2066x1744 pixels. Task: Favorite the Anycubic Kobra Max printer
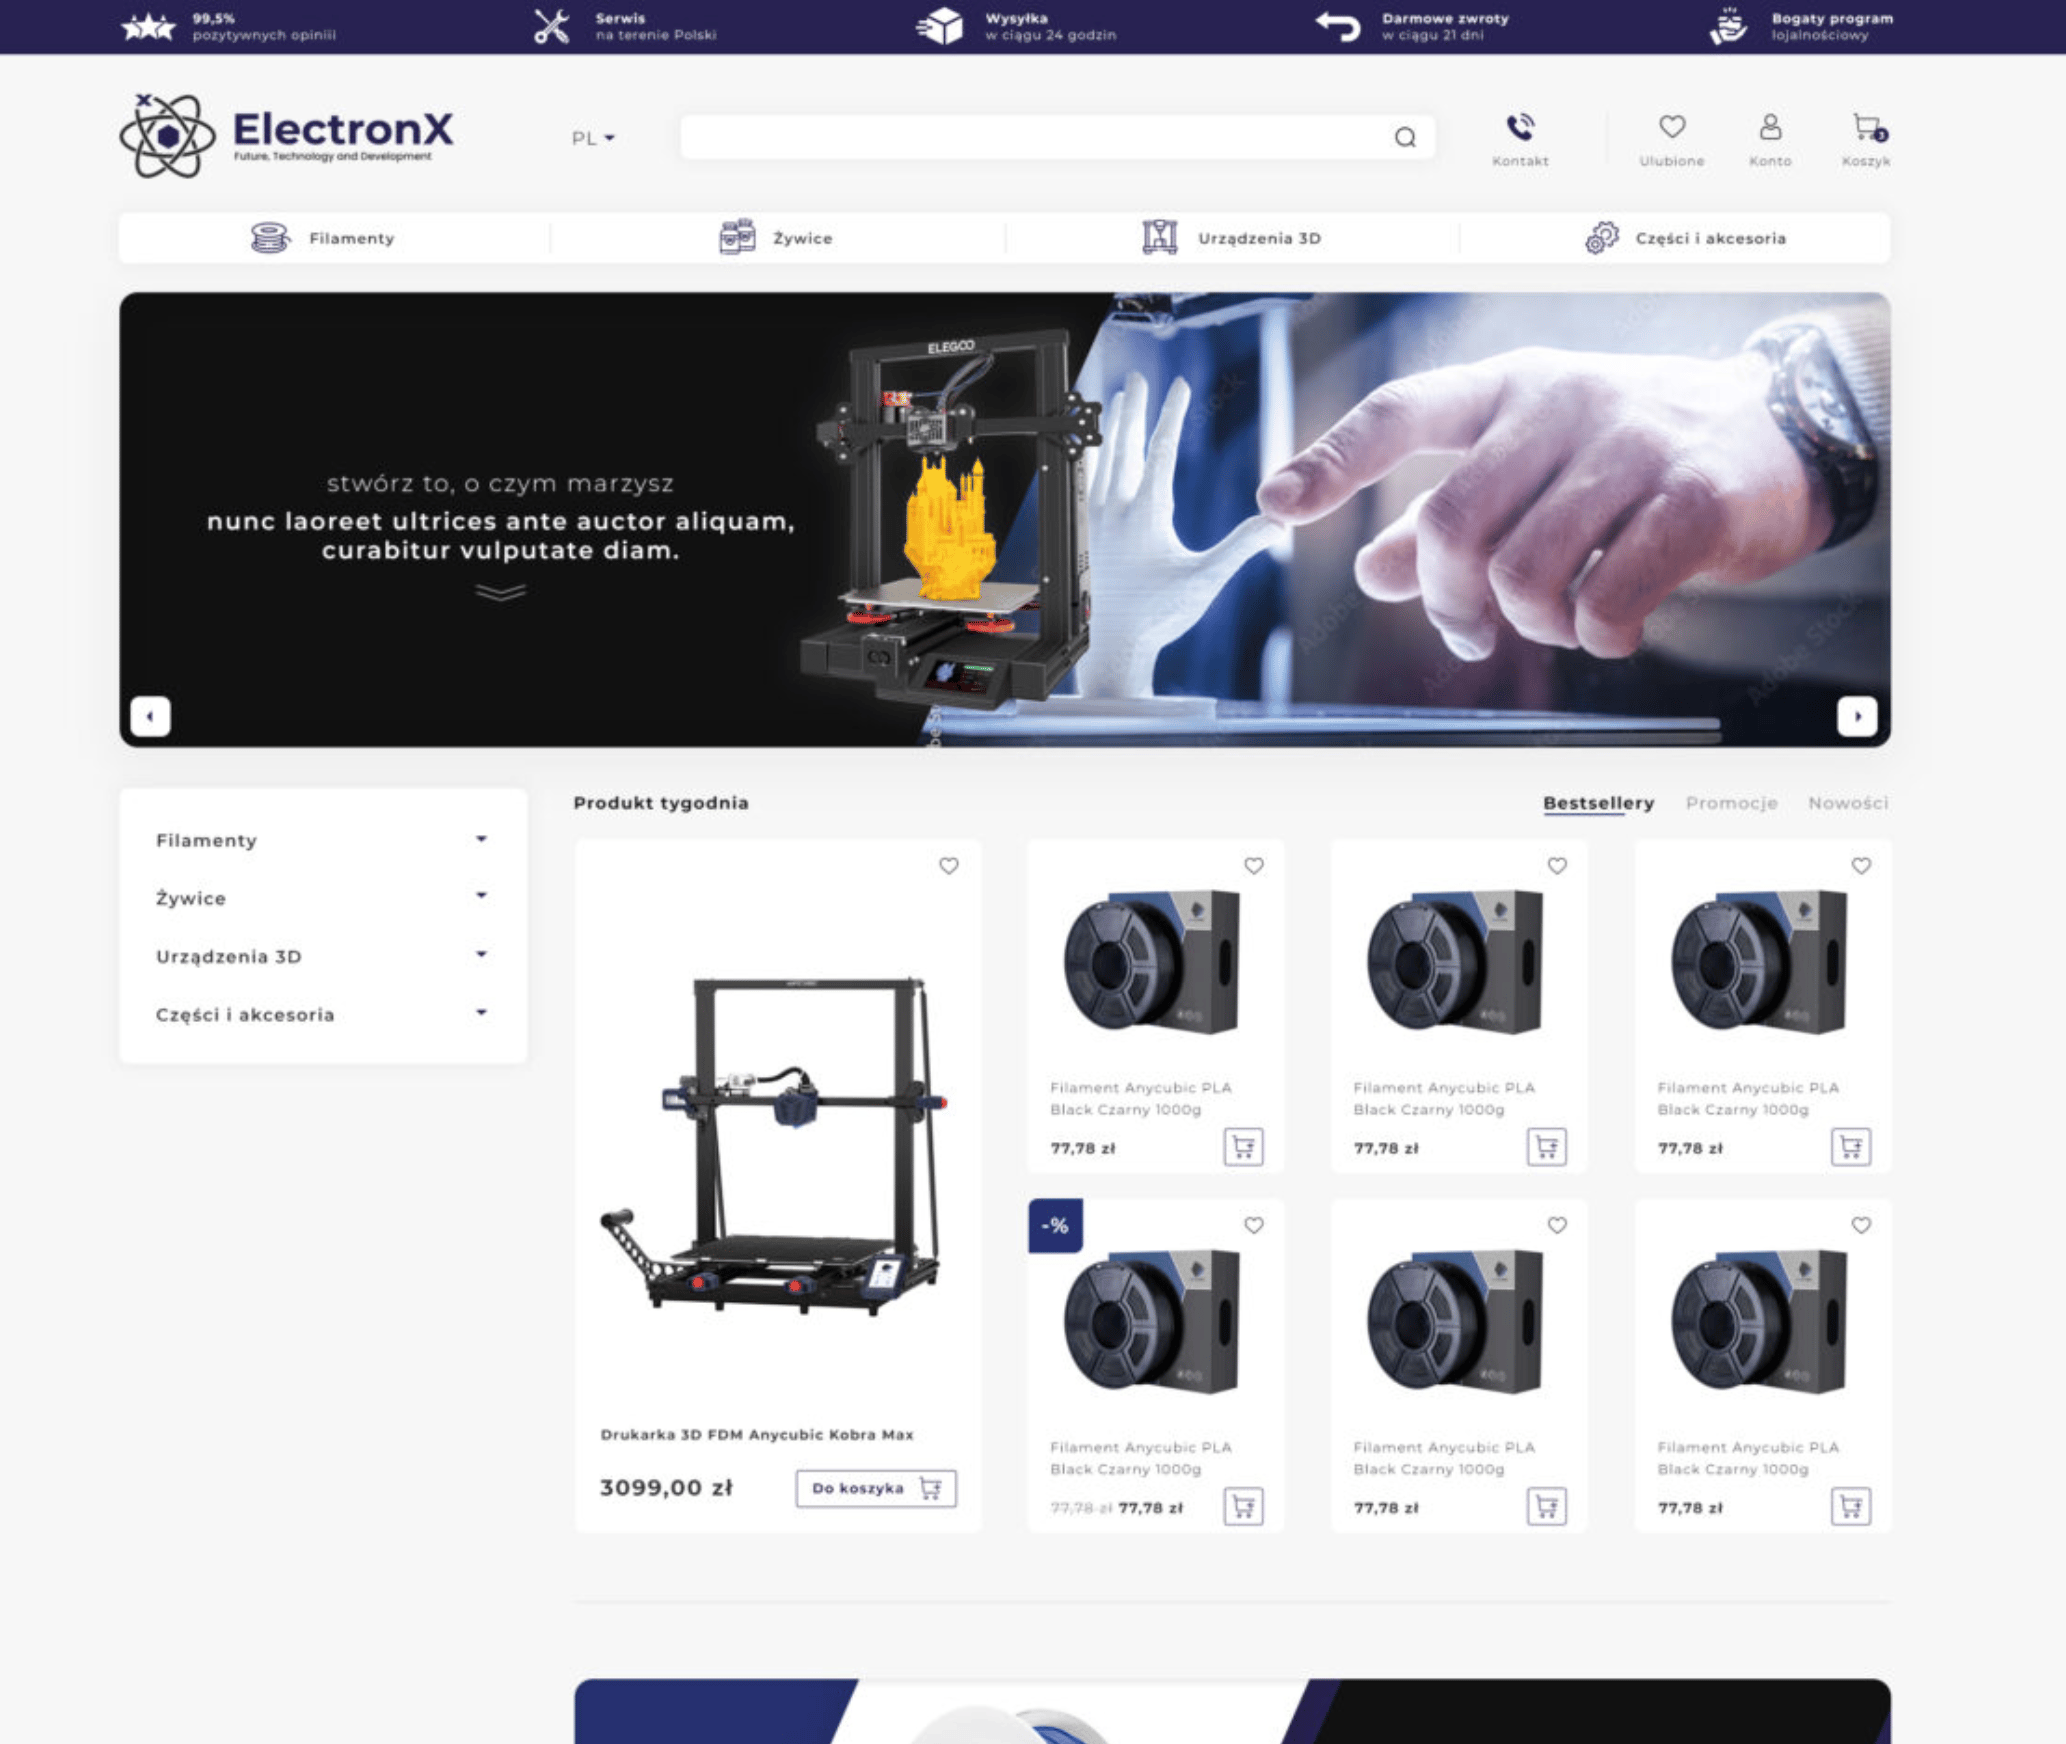[948, 866]
